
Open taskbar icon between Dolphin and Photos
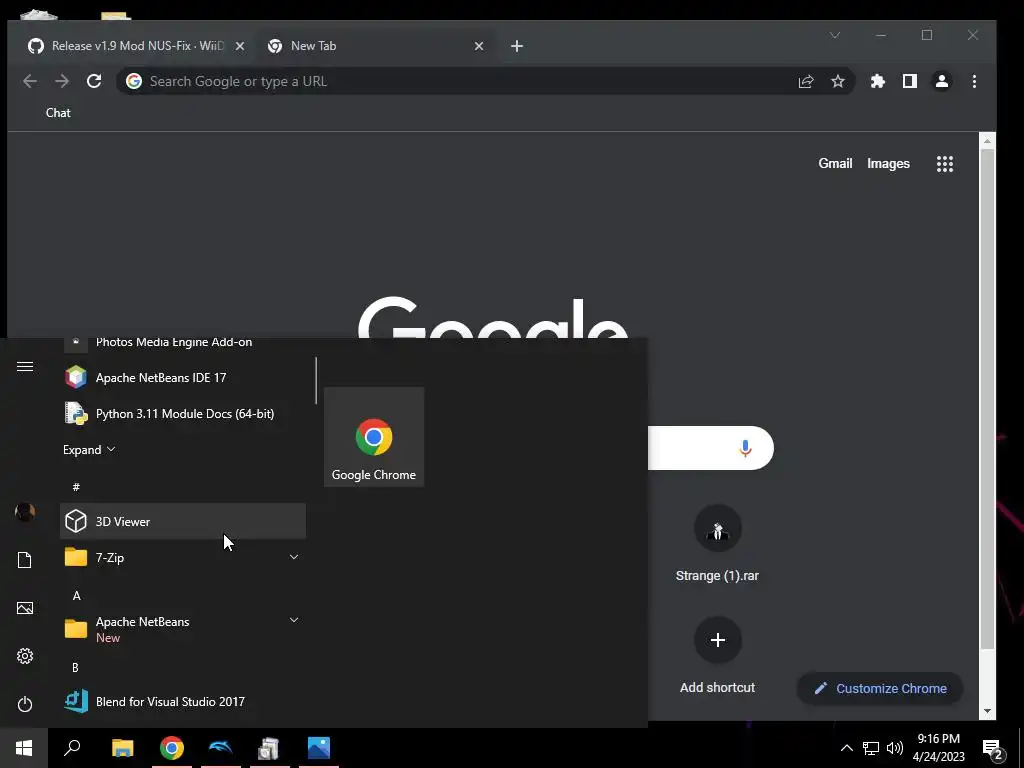click(x=269, y=748)
